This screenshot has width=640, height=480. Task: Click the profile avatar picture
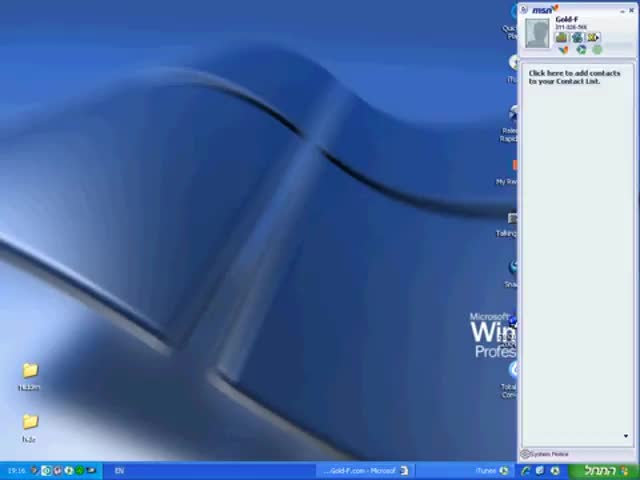(x=537, y=33)
